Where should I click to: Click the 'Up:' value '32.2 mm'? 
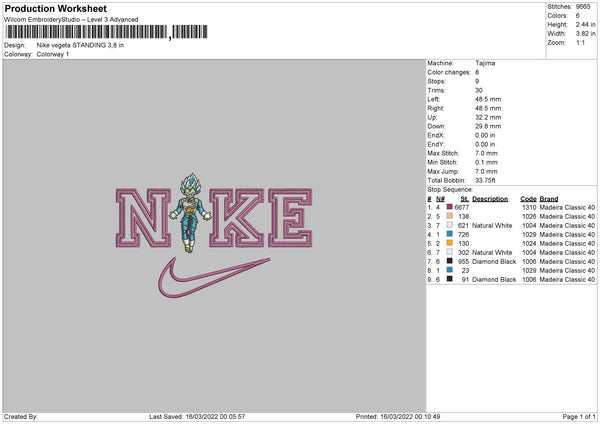pos(488,117)
